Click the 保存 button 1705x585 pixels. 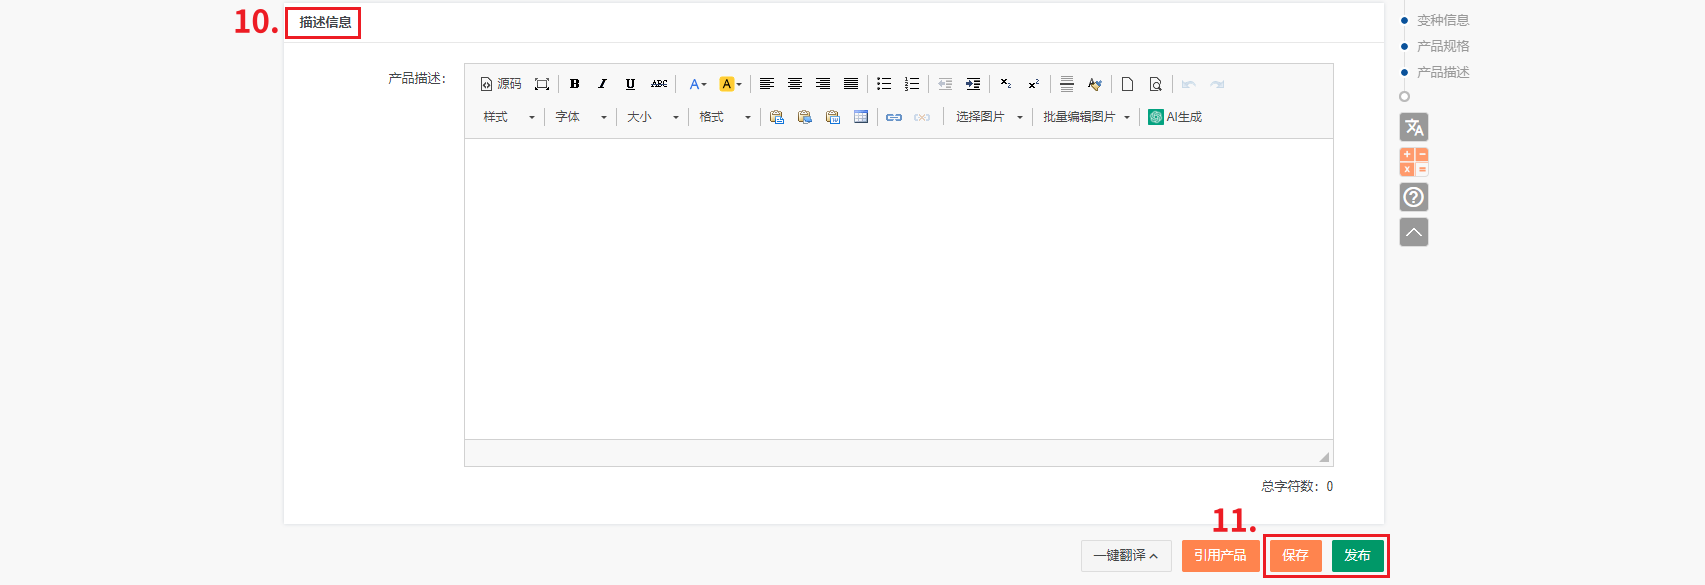(1296, 556)
